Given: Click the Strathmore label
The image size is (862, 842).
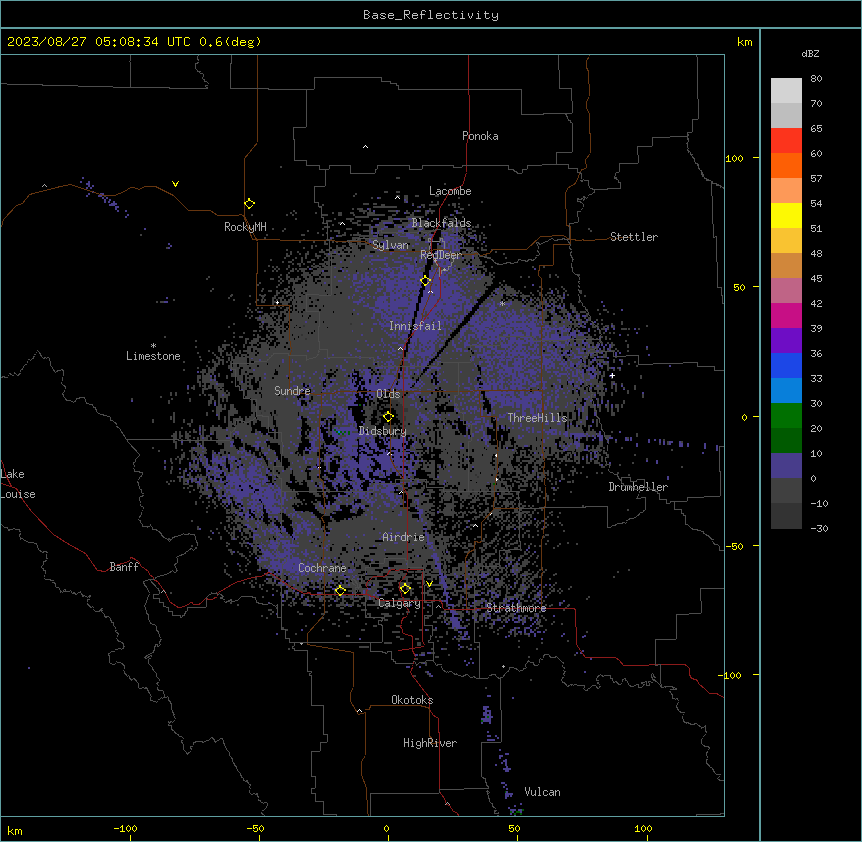Looking at the screenshot, I should [516, 608].
